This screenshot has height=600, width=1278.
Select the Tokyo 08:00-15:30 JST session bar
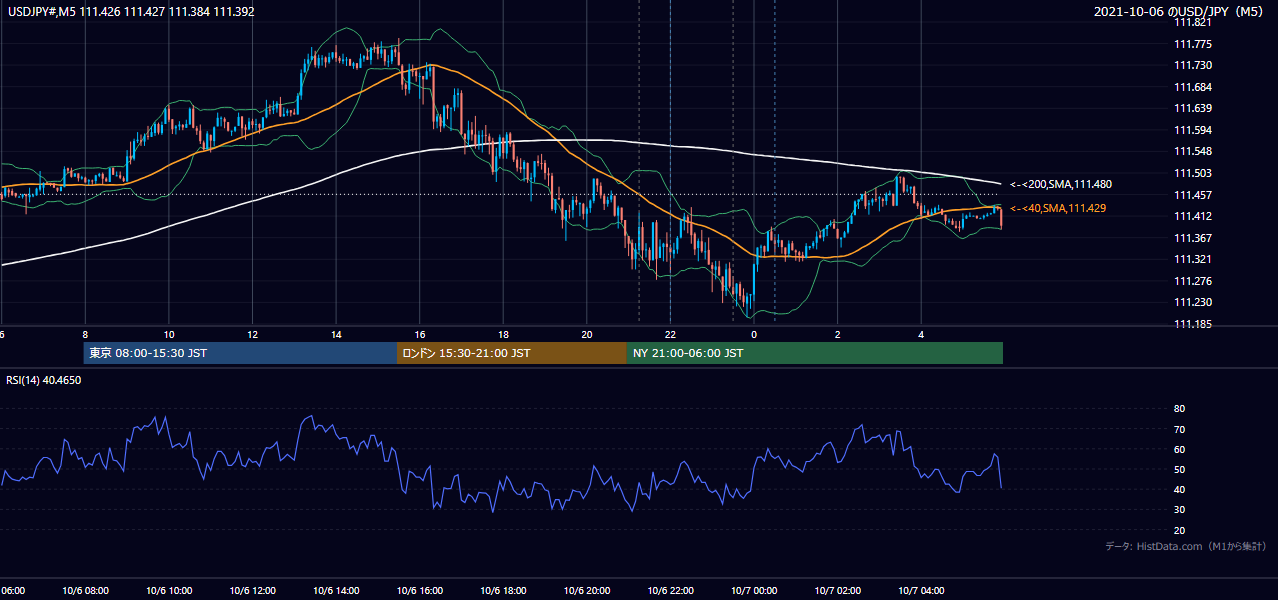241,353
